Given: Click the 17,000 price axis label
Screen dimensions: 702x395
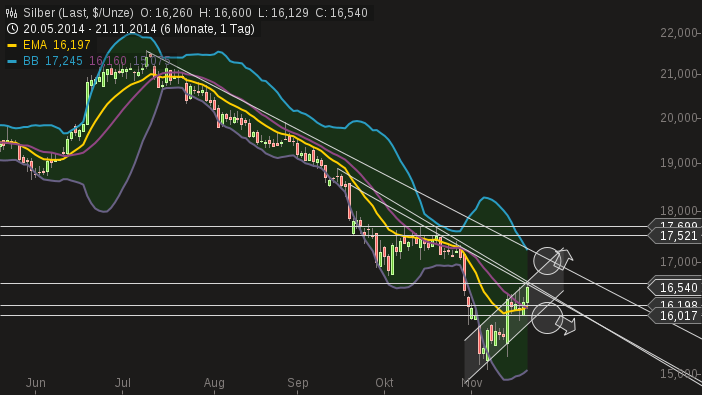Looking at the screenshot, I should tap(679, 262).
